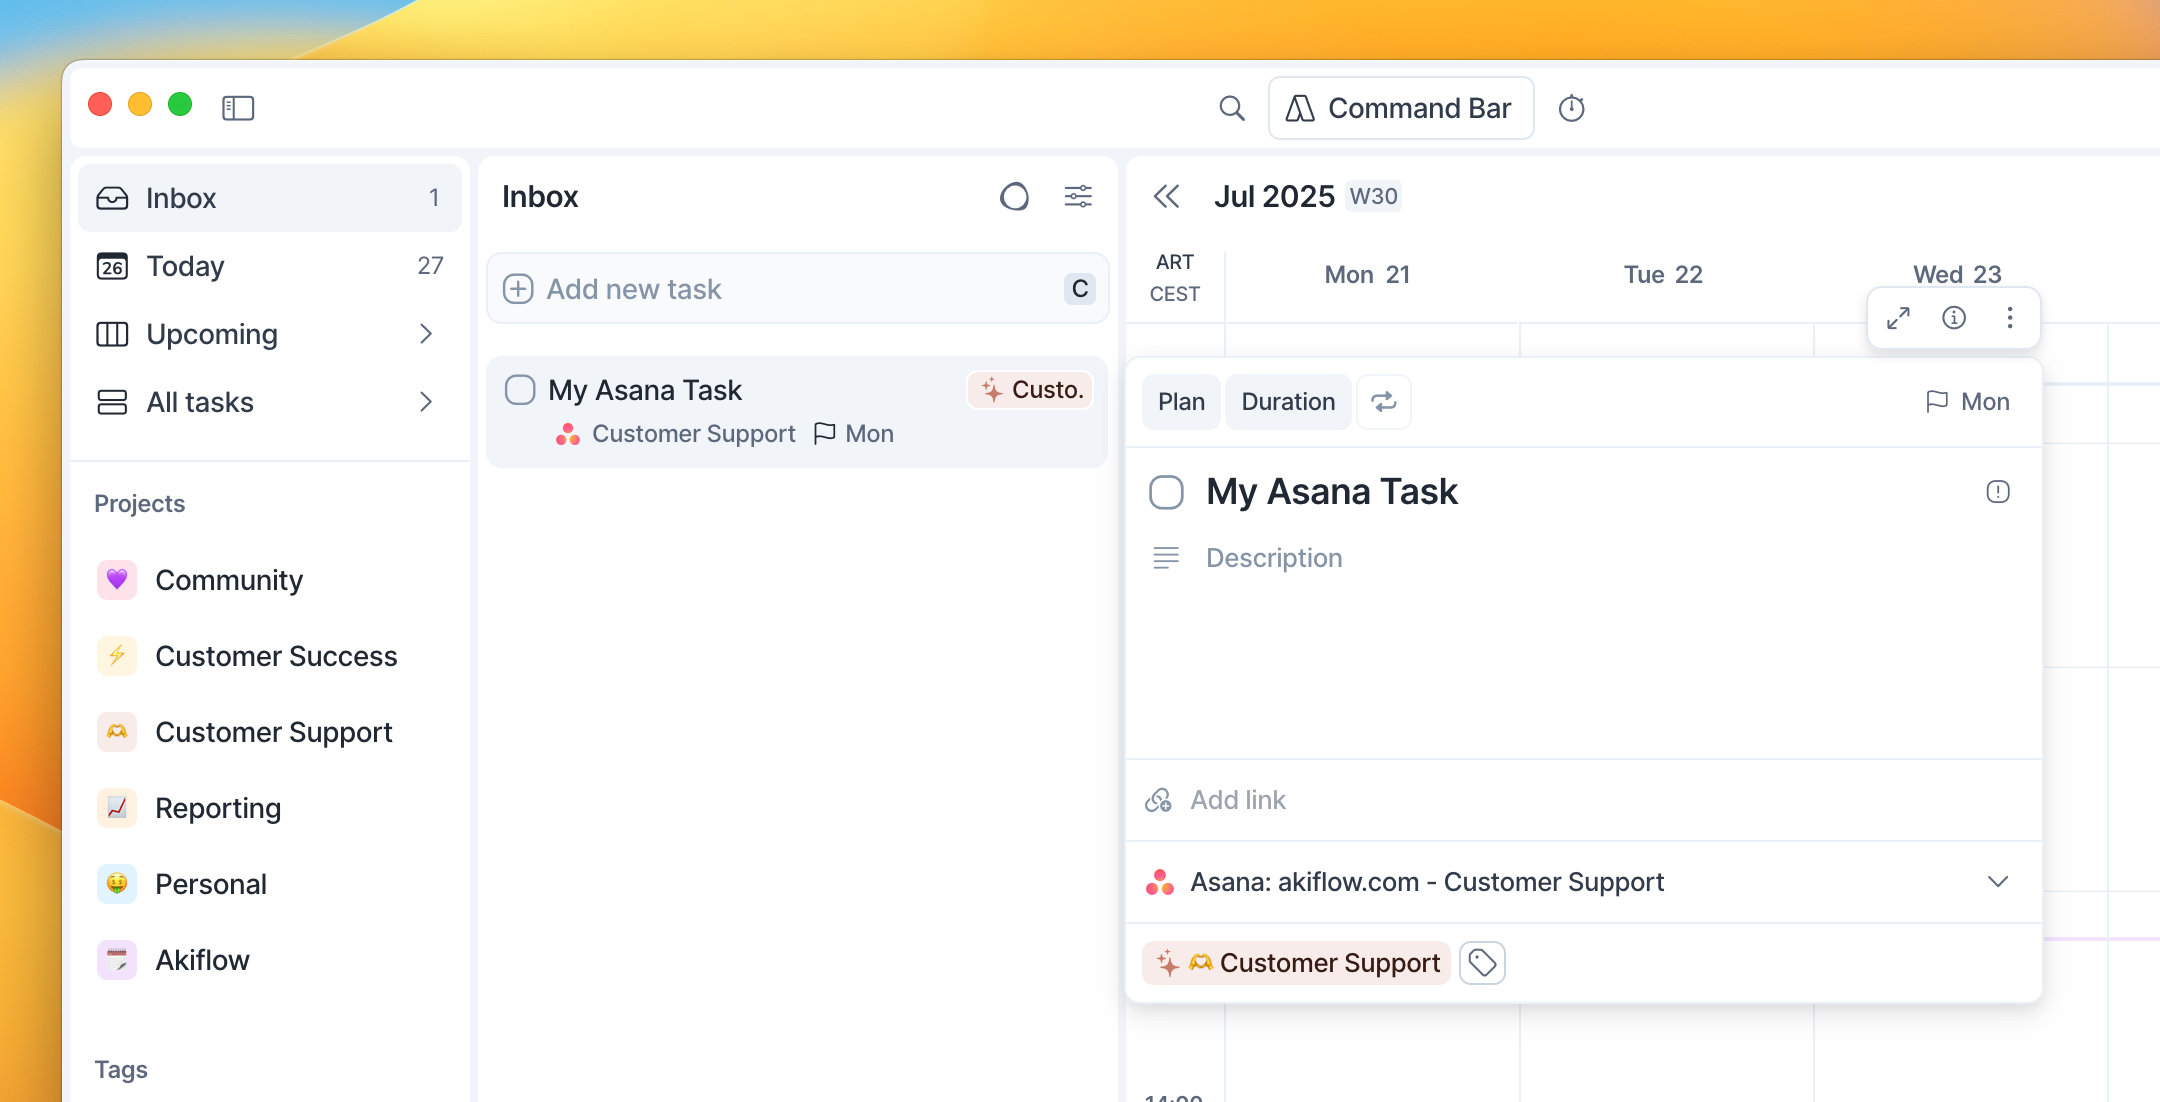Click the Community purple heart icon
Viewport: 2160px width, 1102px height.
coord(117,580)
